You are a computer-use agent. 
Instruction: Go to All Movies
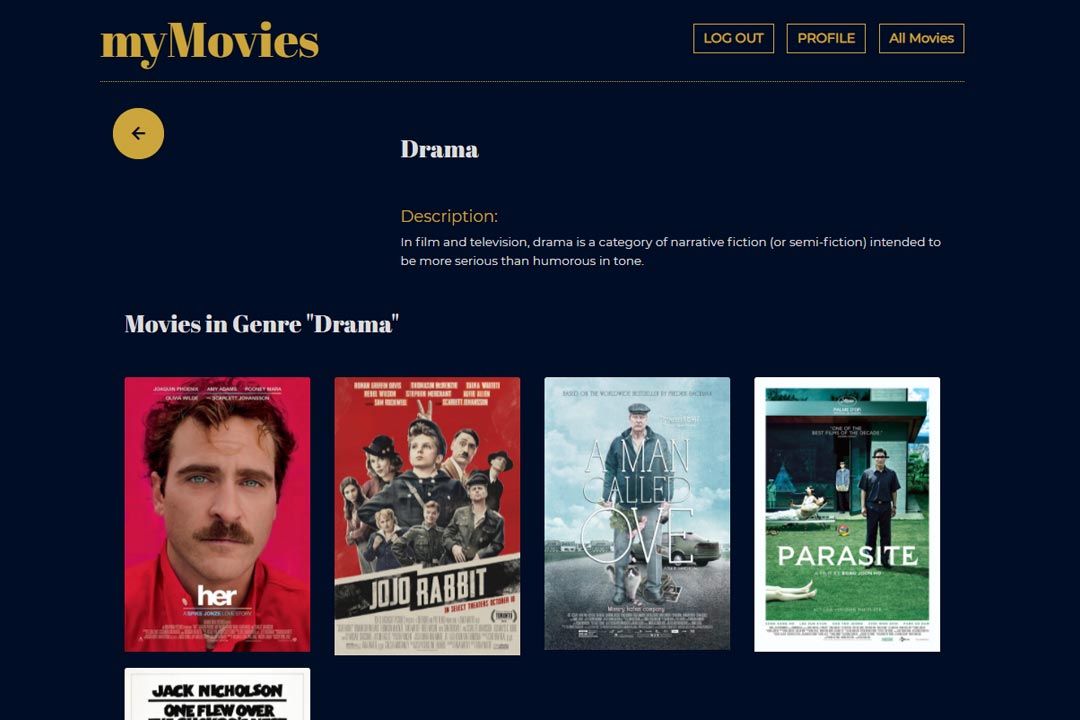(921, 39)
